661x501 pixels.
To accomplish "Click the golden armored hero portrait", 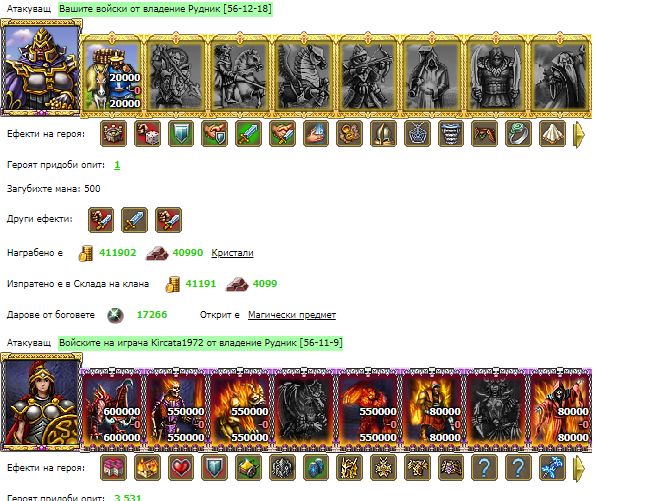I will [x=41, y=67].
